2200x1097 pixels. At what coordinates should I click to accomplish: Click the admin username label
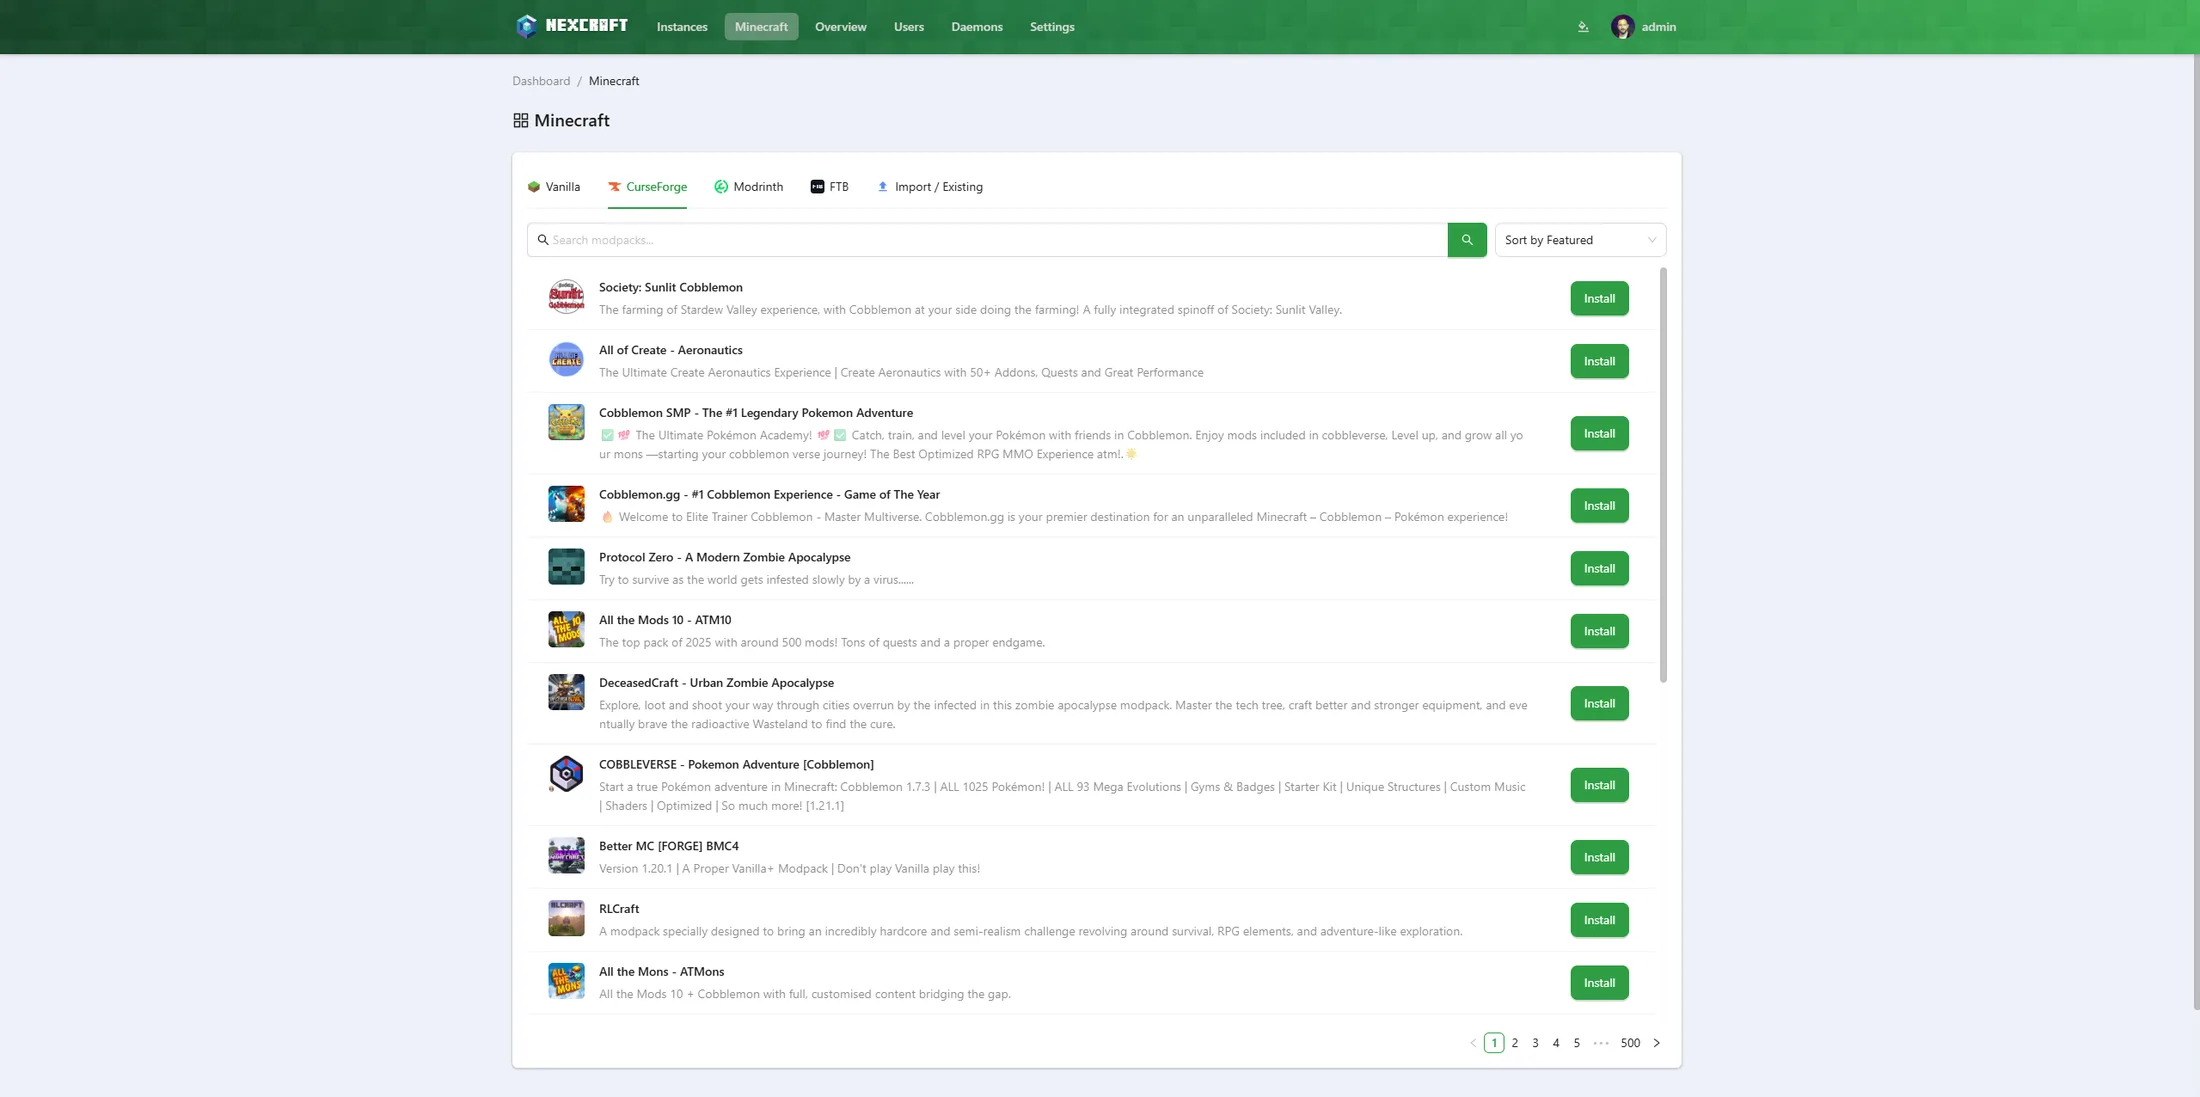coord(1658,27)
